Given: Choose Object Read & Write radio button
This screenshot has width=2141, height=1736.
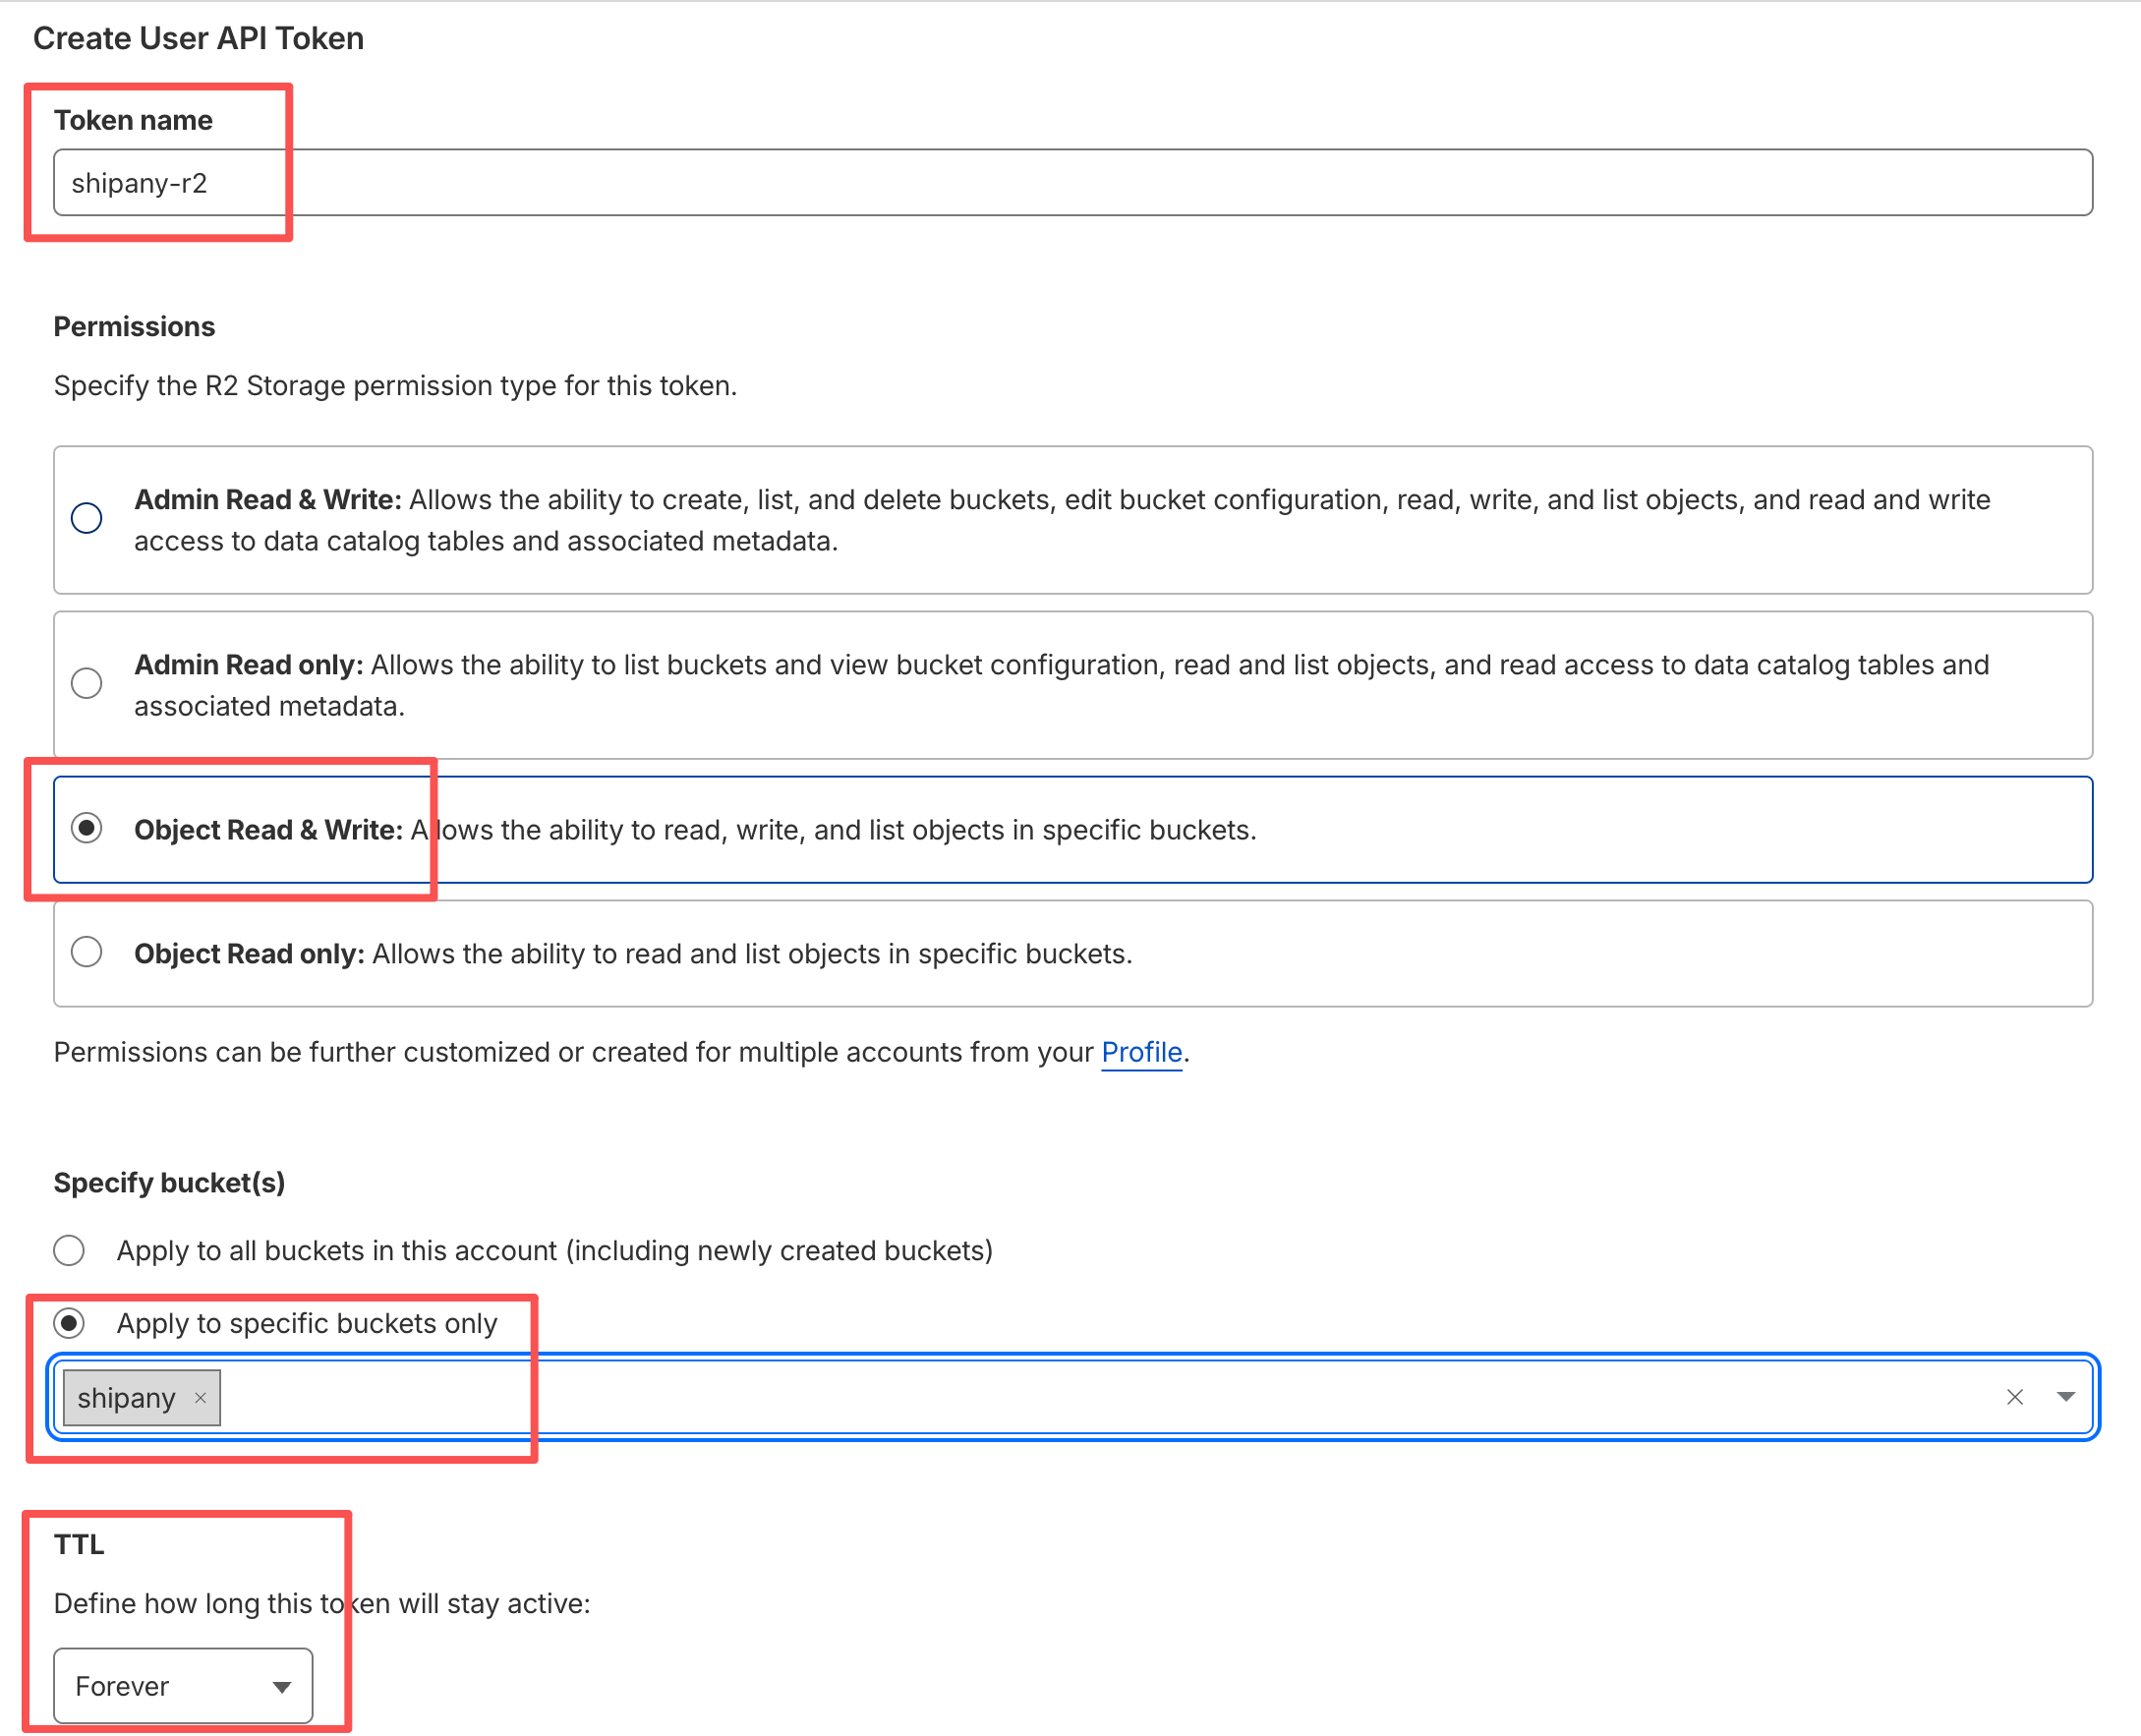Looking at the screenshot, I should pos(87,829).
